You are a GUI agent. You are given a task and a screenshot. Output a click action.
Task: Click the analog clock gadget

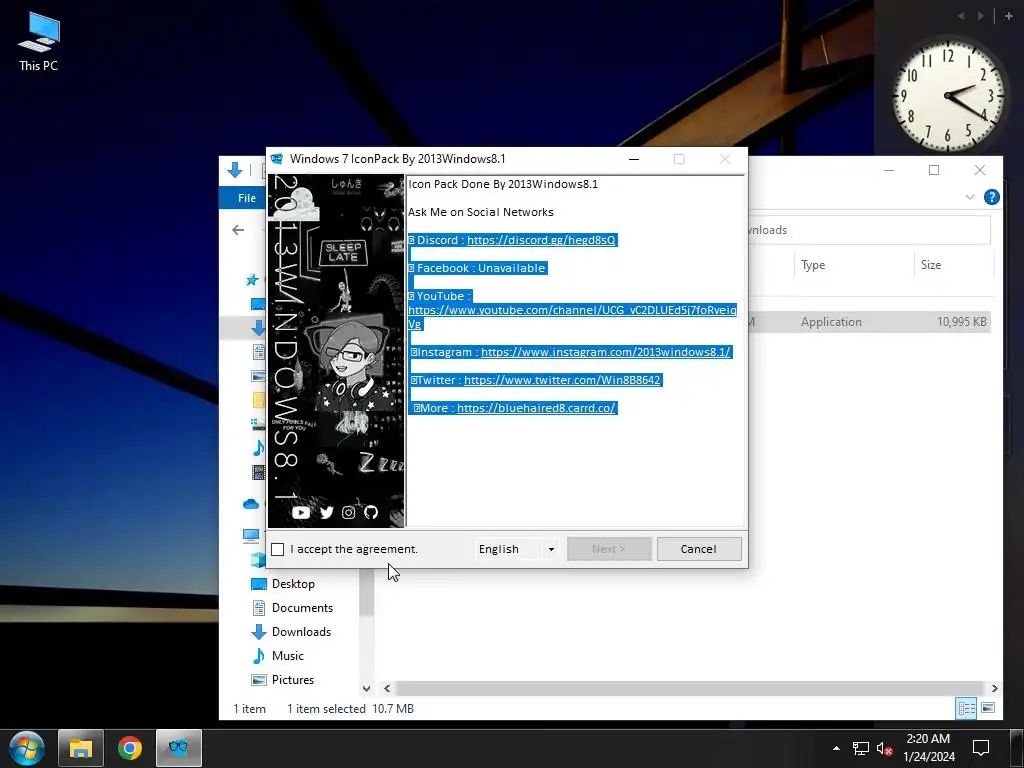click(x=948, y=96)
